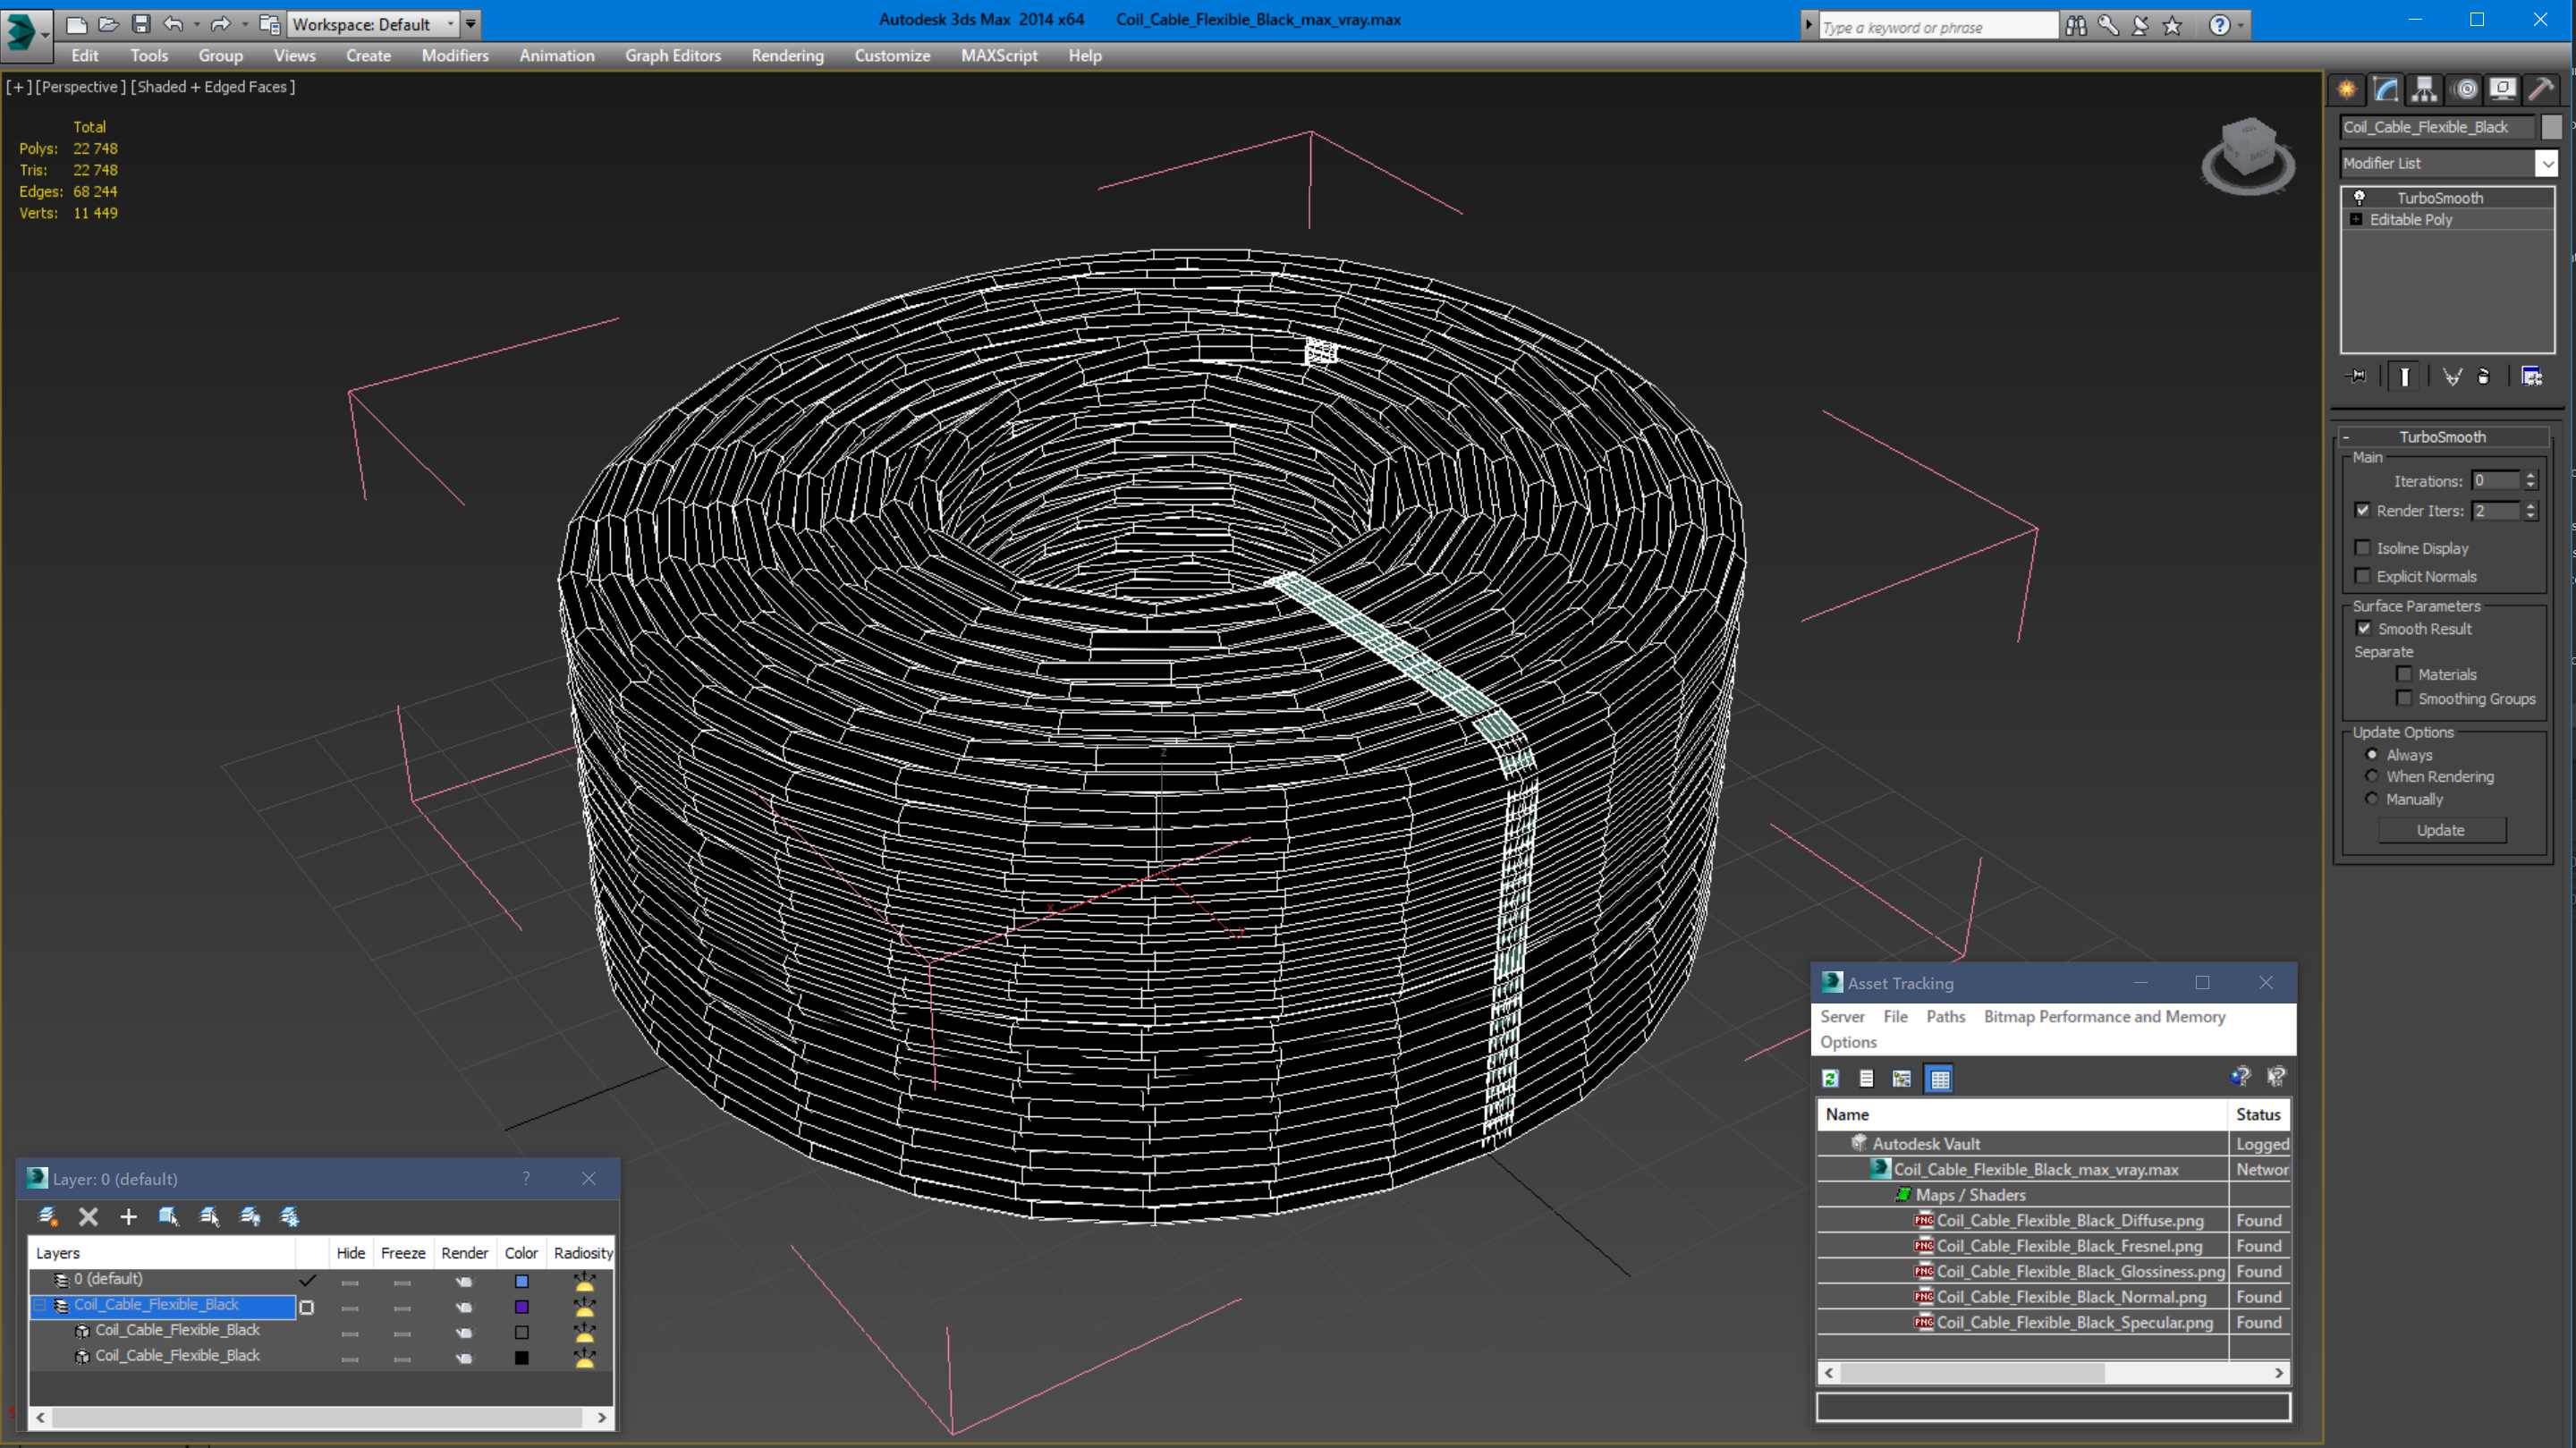2576x1448 pixels.
Task: Click the Create New Layer icon
Action: (x=47, y=1216)
